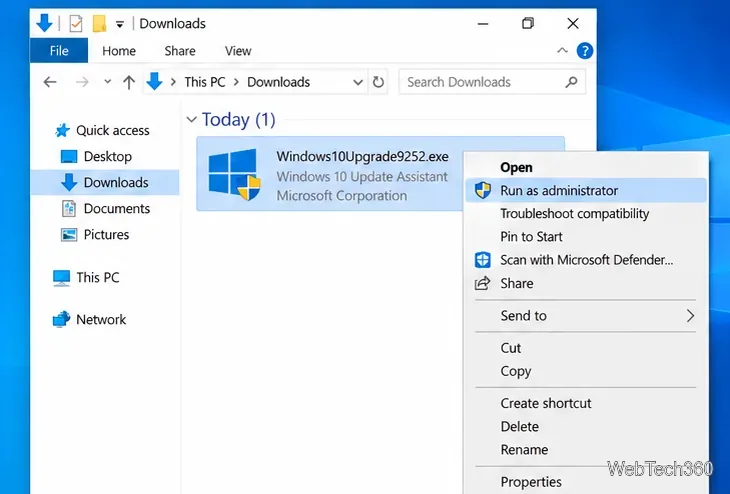
Task: Choose Open from the context menu
Action: coord(516,167)
